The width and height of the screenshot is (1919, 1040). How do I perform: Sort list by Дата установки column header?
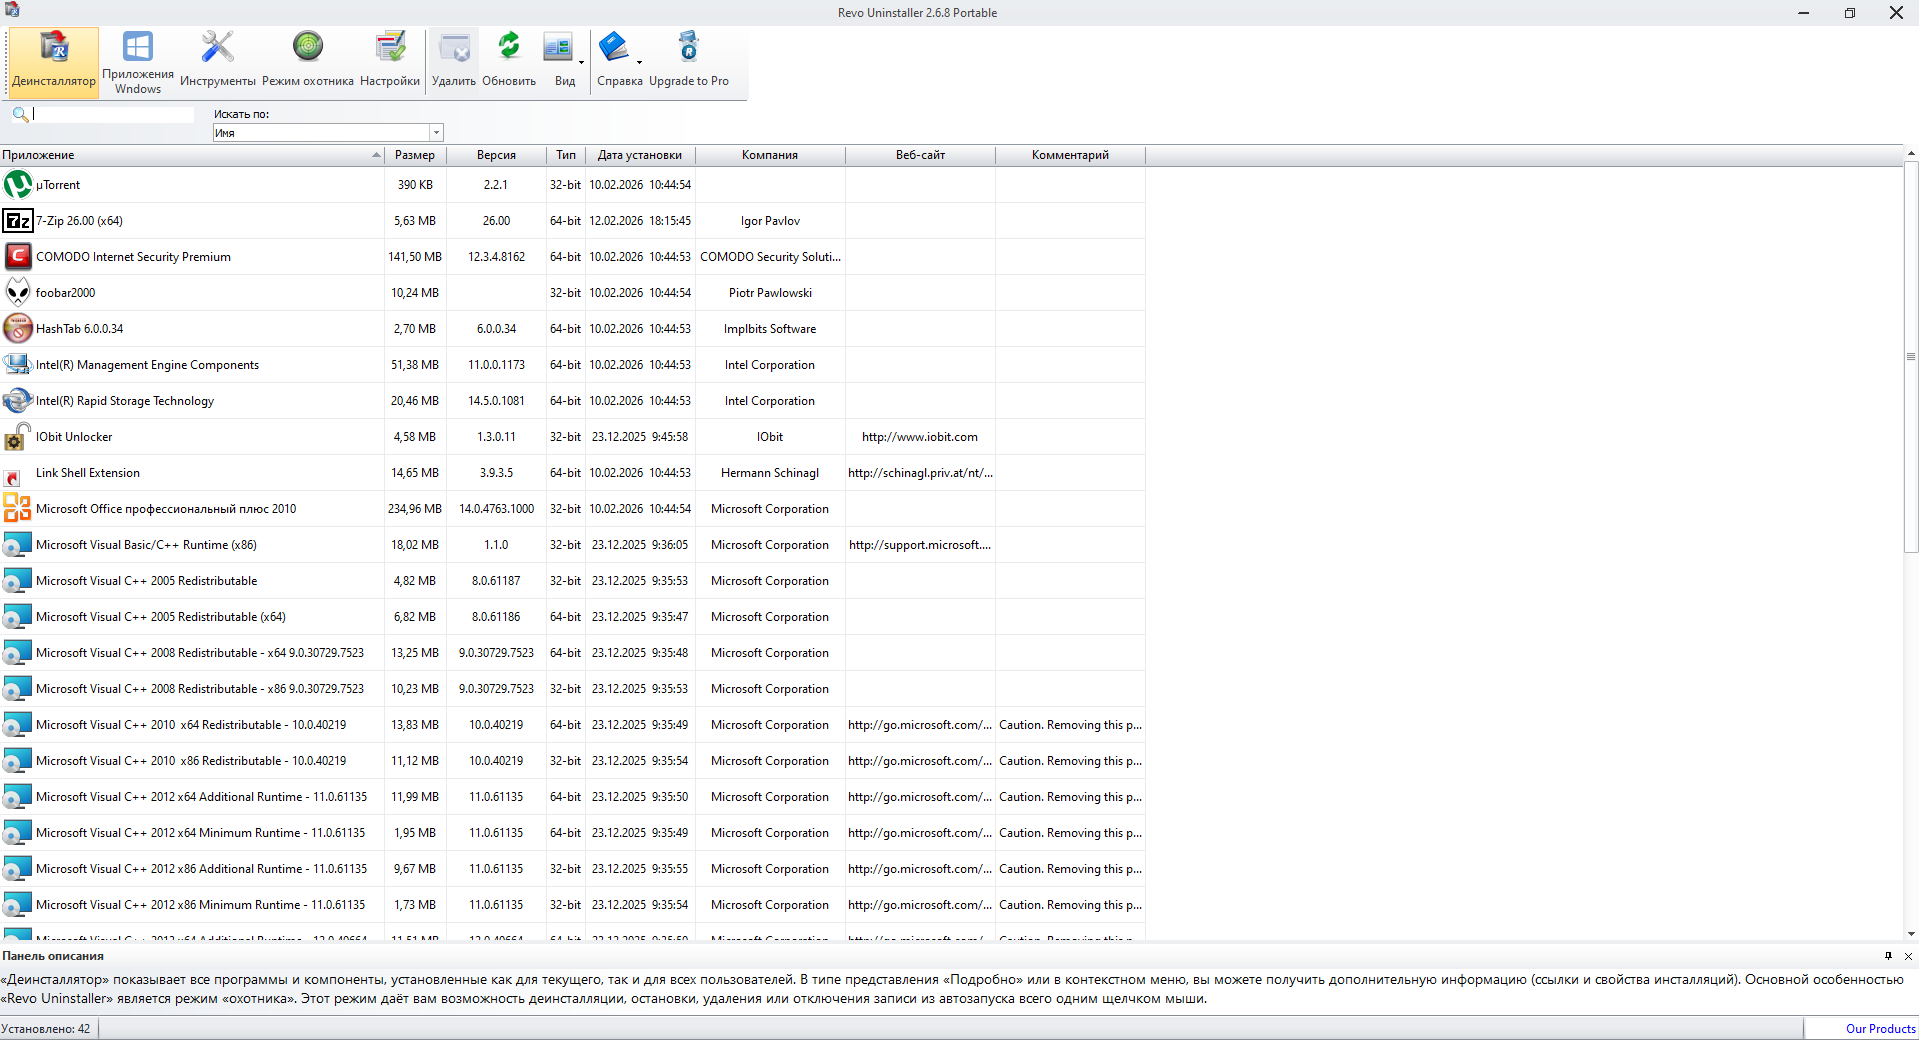point(639,155)
